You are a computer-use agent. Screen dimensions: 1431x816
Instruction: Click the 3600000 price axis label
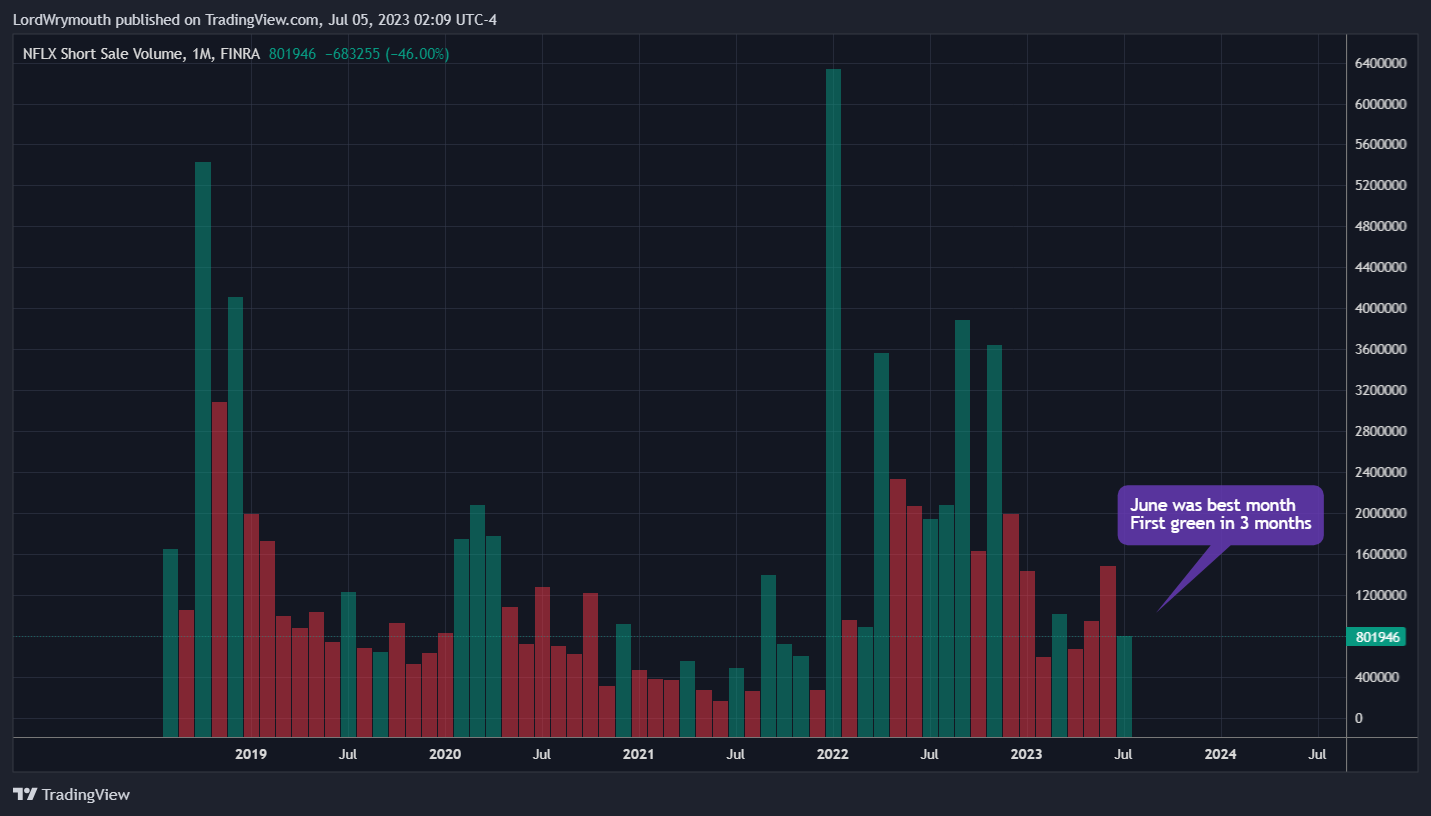point(1381,350)
